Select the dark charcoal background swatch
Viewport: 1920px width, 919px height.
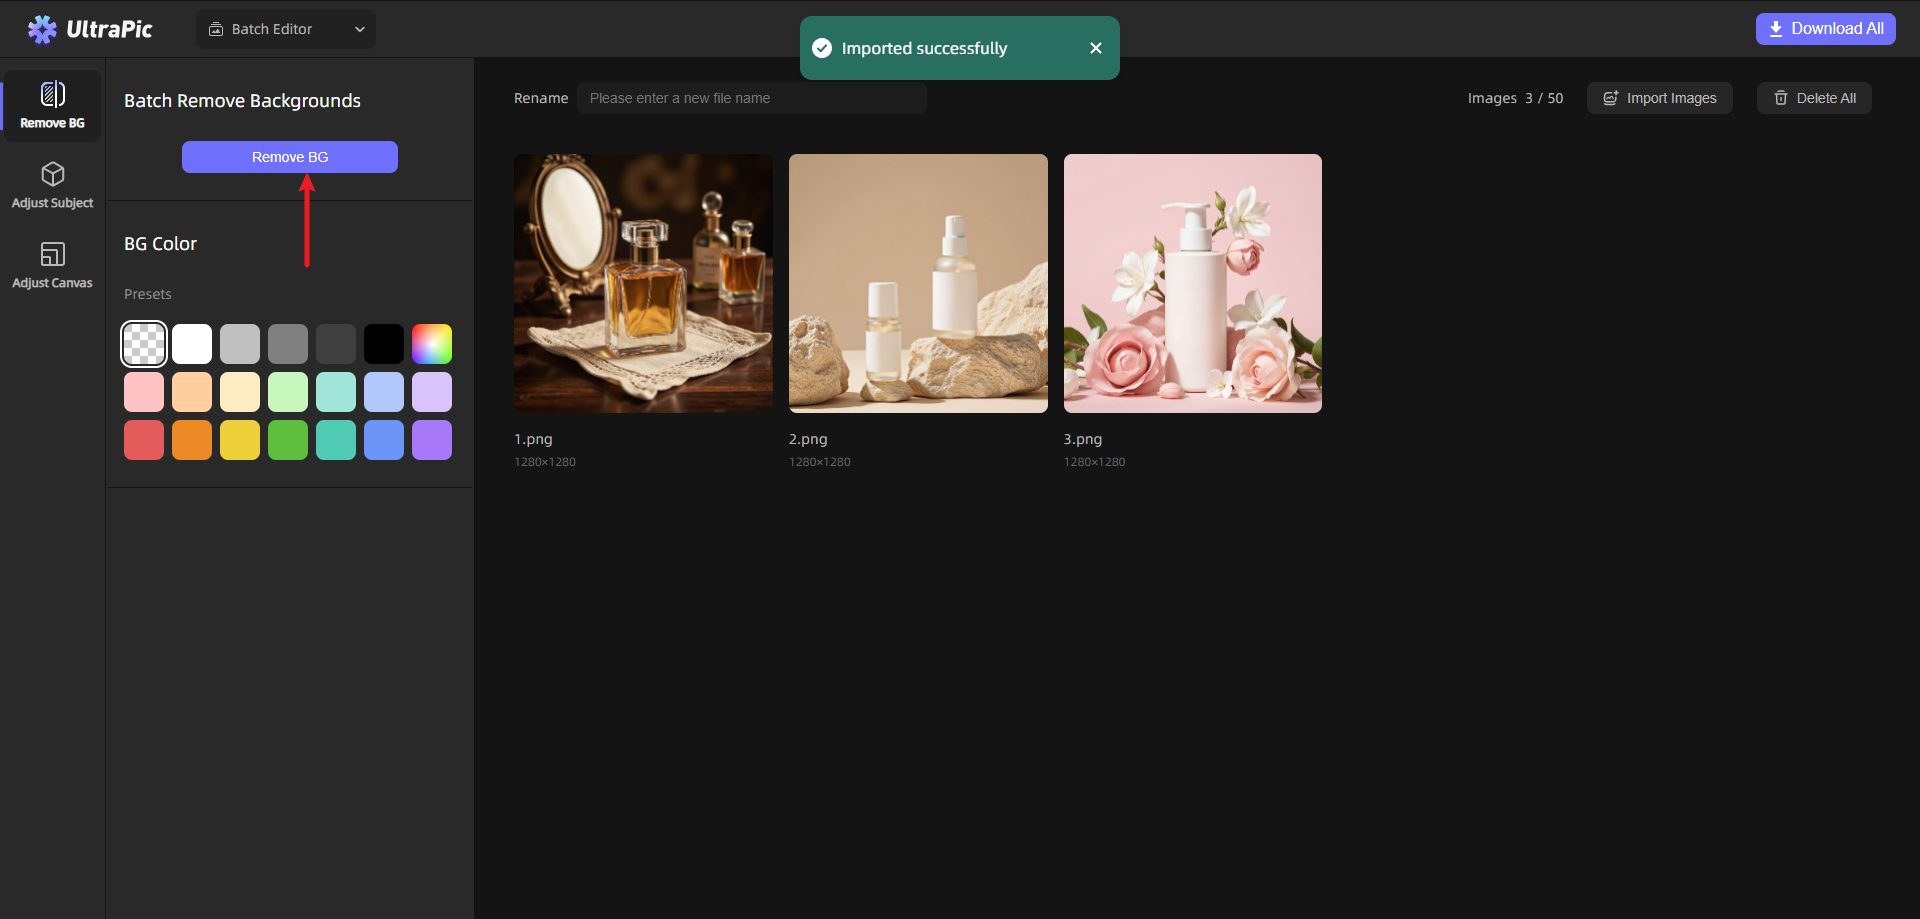(x=336, y=344)
